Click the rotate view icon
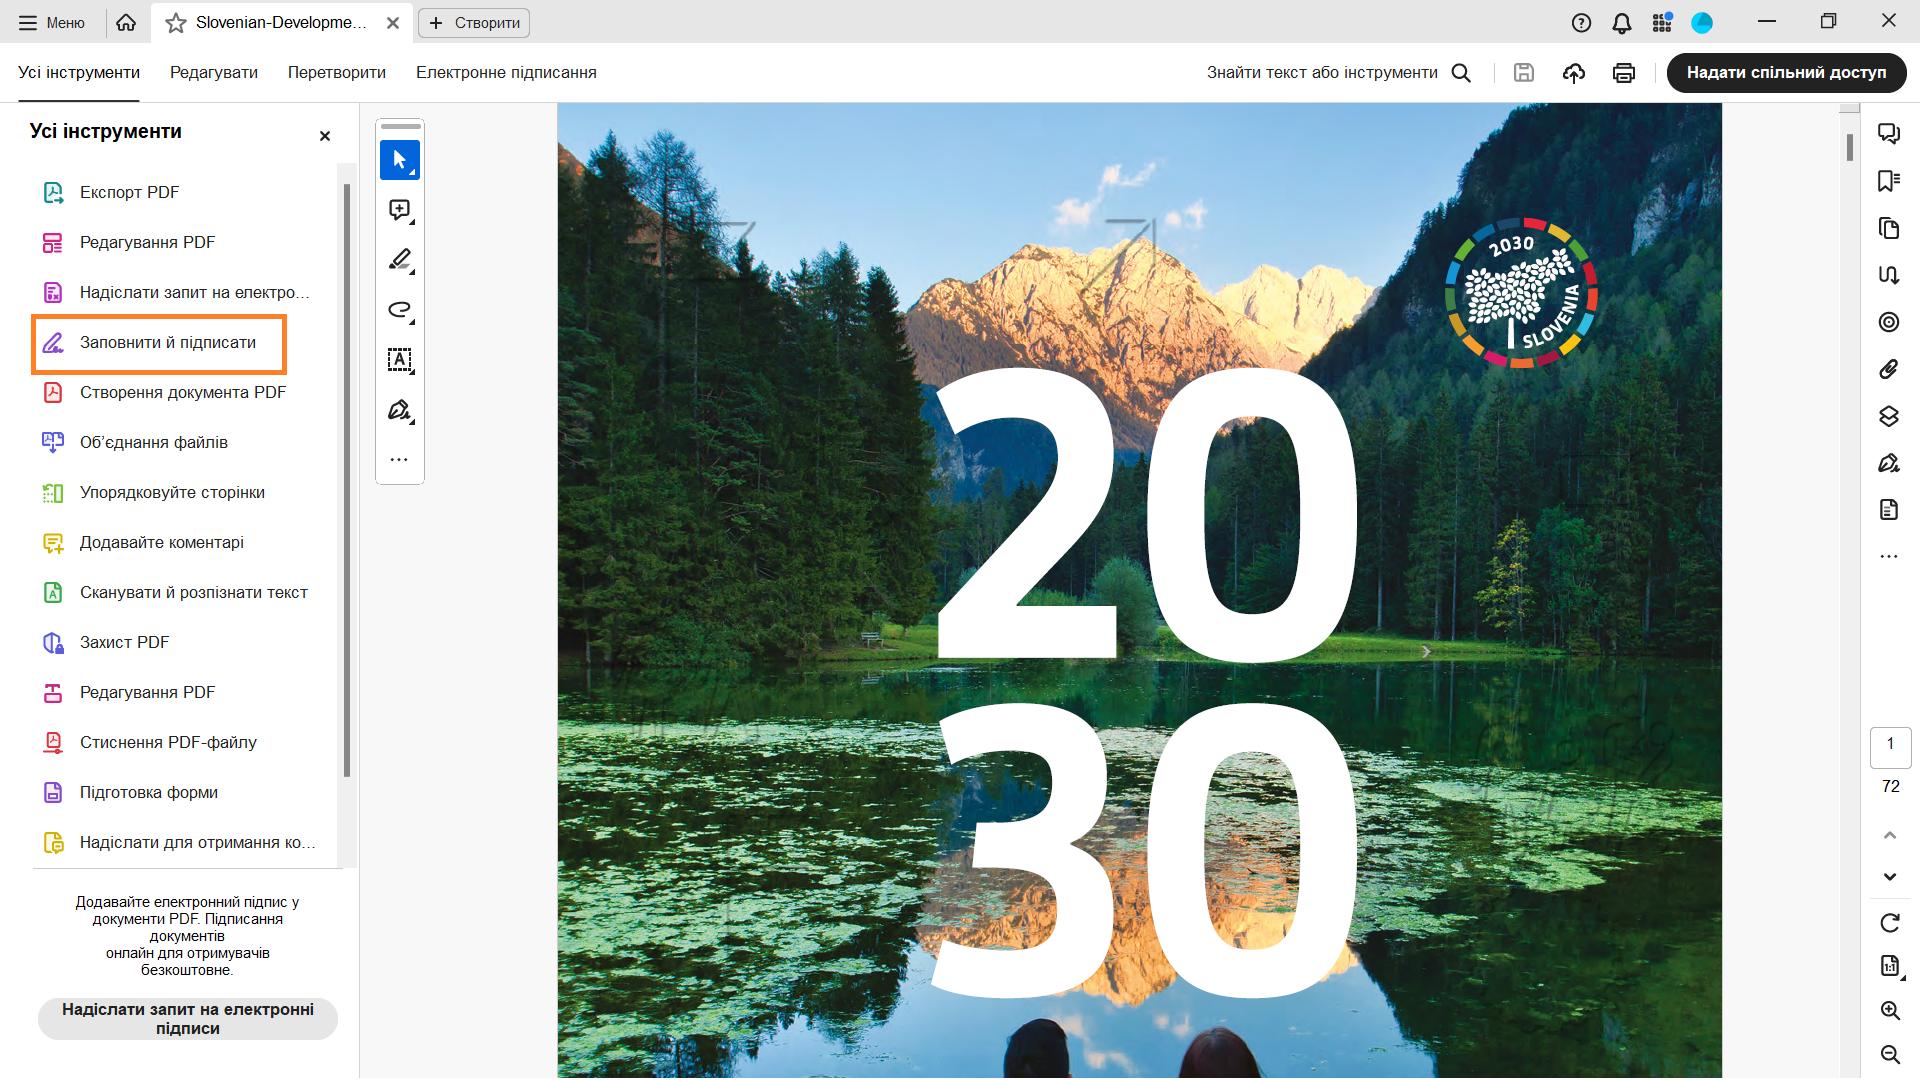 tap(1890, 923)
